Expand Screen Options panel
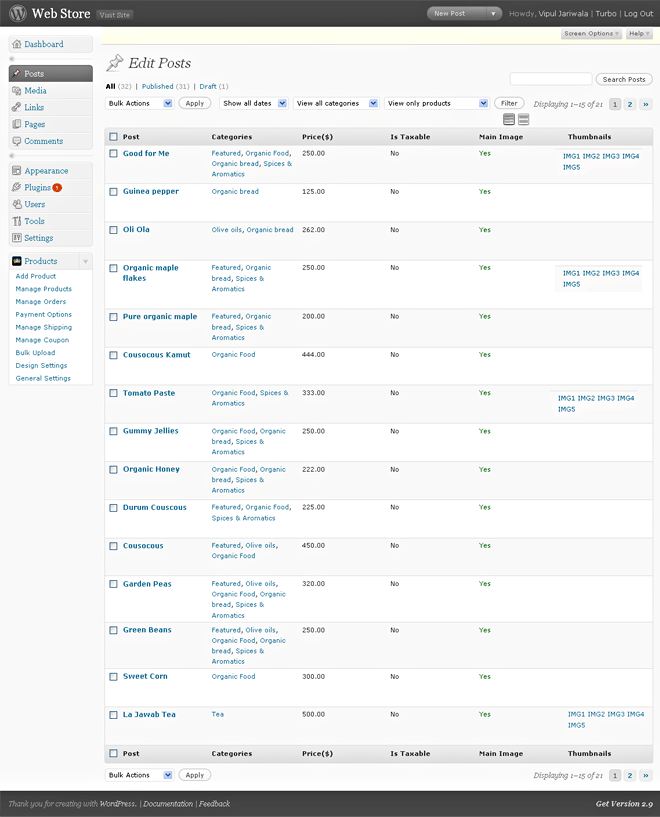Image resolution: width=660 pixels, height=817 pixels. tap(591, 33)
